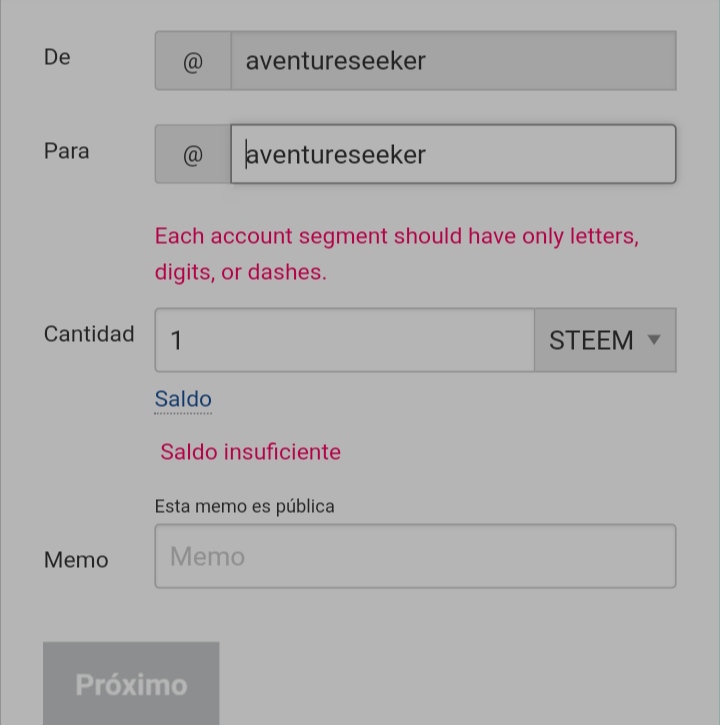Click the Saldo insuficiente warning text
The height and width of the screenshot is (725, 720).
(250, 452)
